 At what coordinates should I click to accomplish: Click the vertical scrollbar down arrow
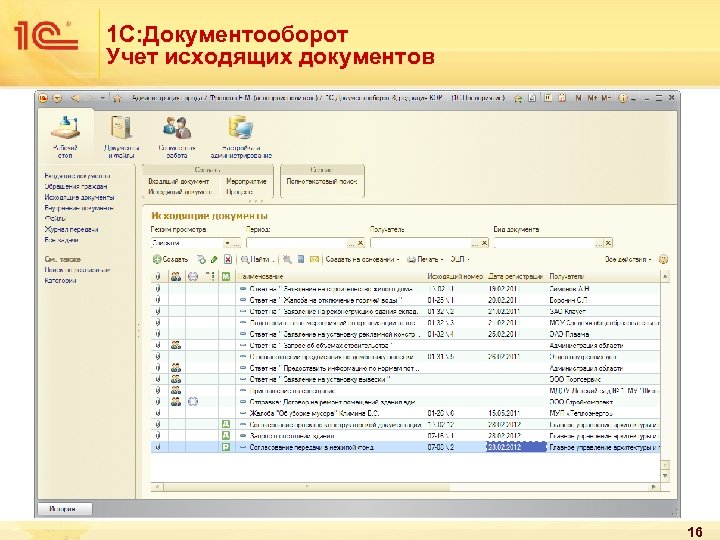point(664,476)
